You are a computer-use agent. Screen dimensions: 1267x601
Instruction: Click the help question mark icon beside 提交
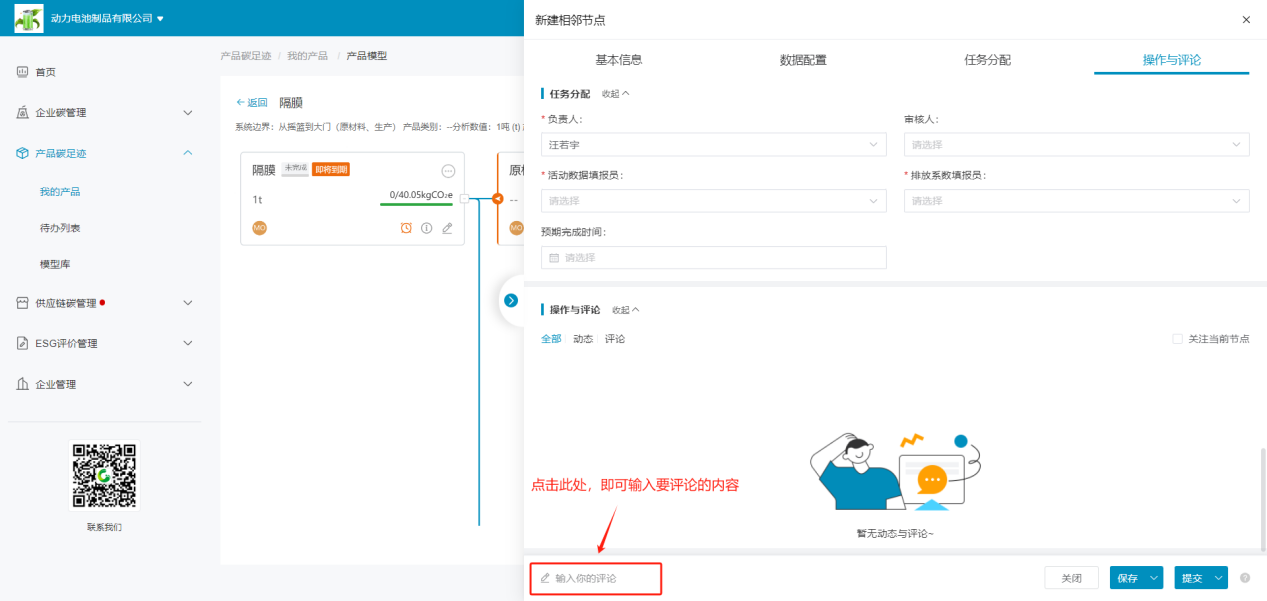point(1245,578)
